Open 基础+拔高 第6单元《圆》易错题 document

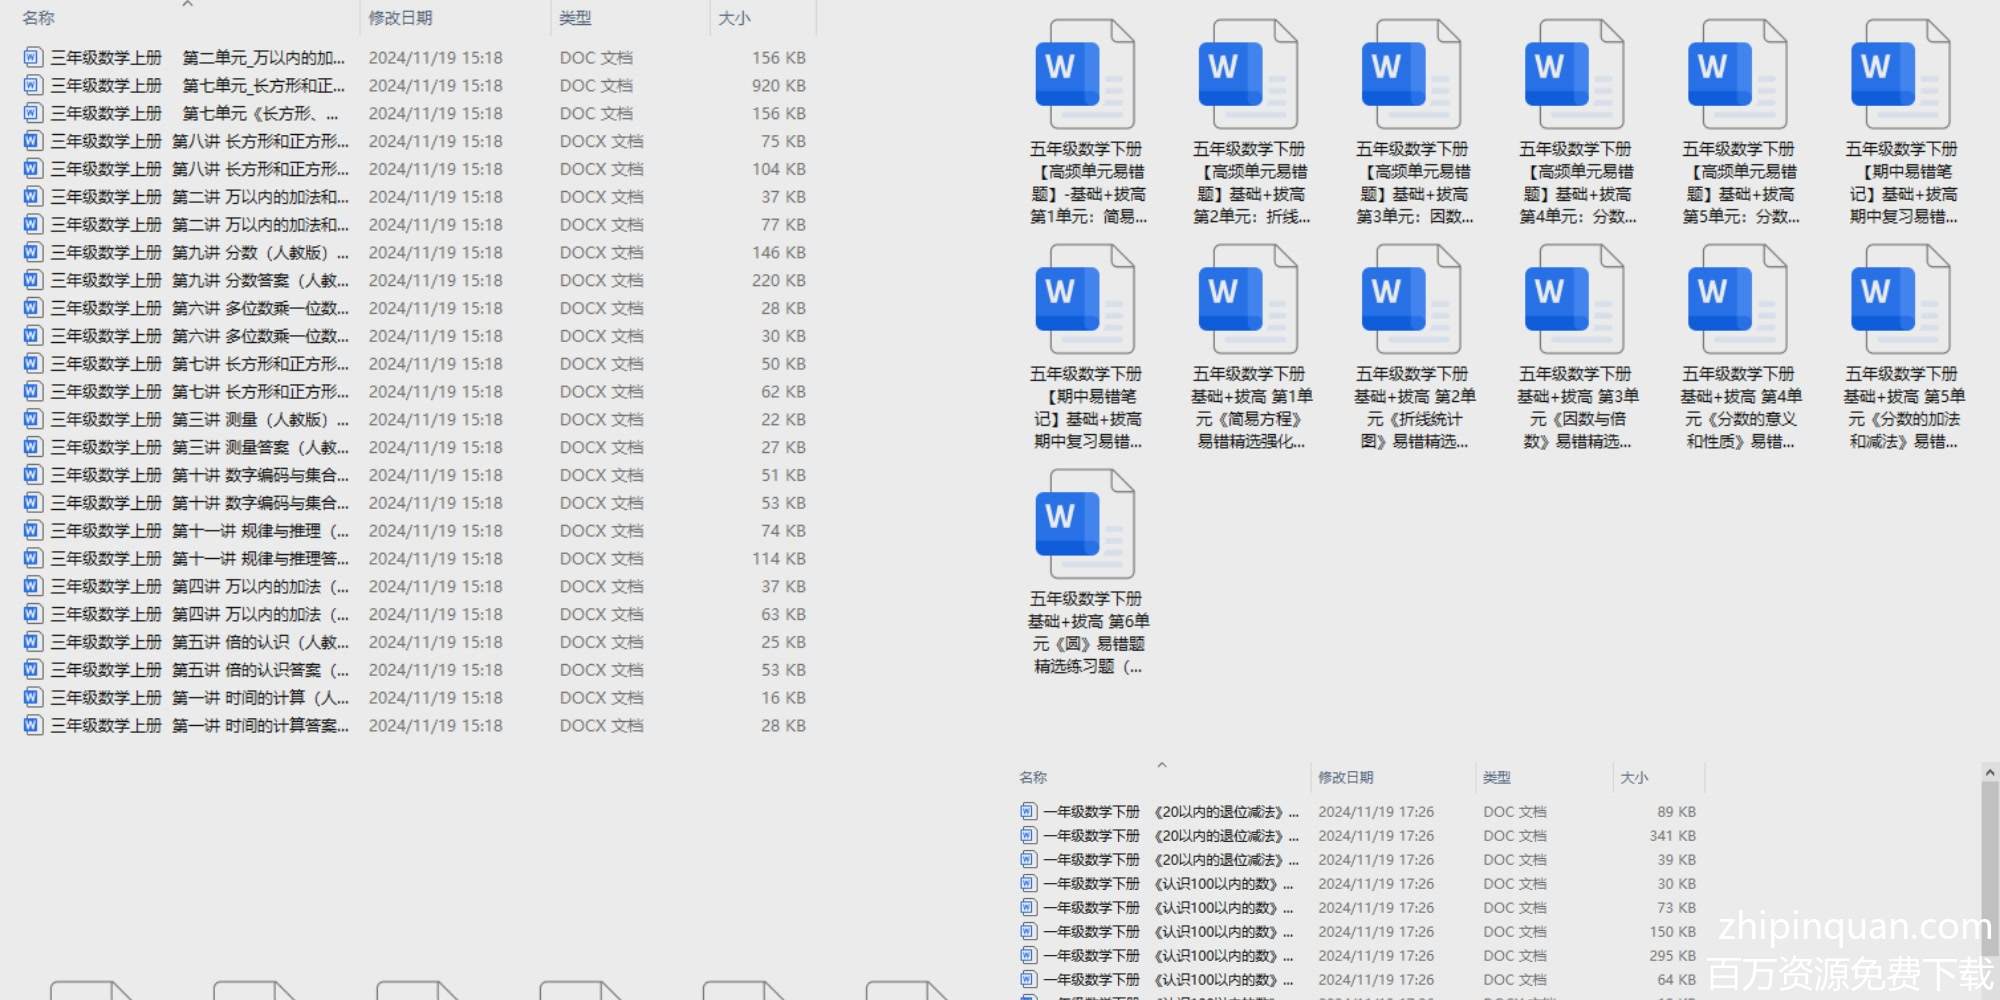(x=1085, y=526)
